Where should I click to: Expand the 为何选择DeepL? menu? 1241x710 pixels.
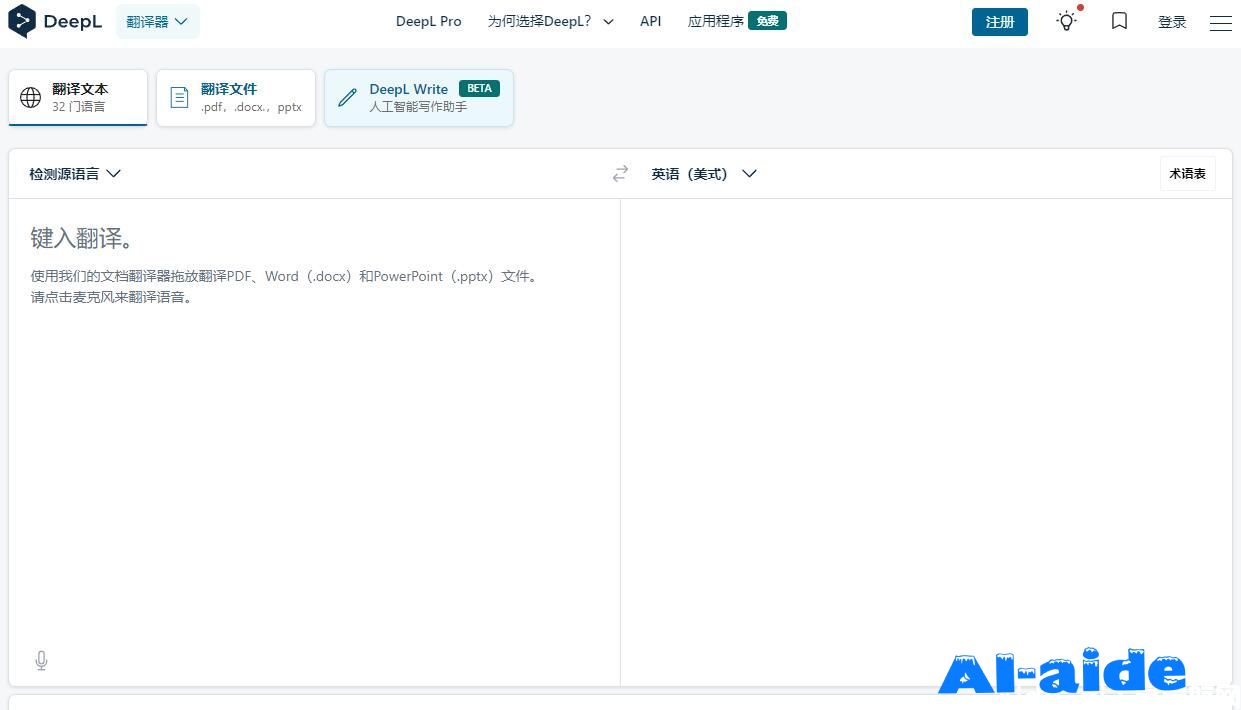(x=550, y=21)
